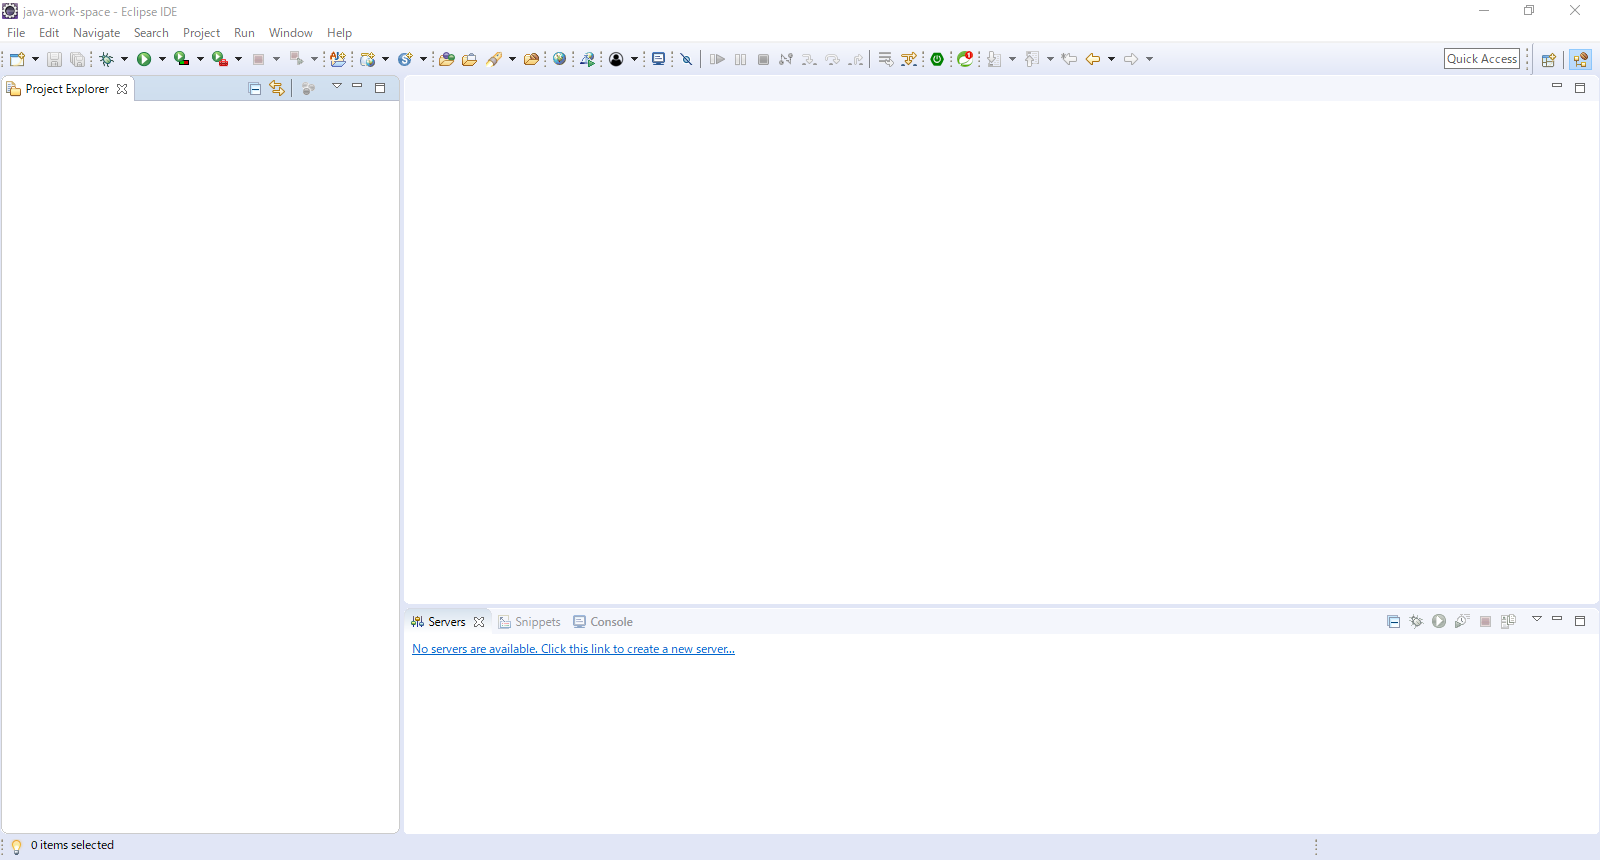Click the Save floppy disk icon

coord(55,60)
